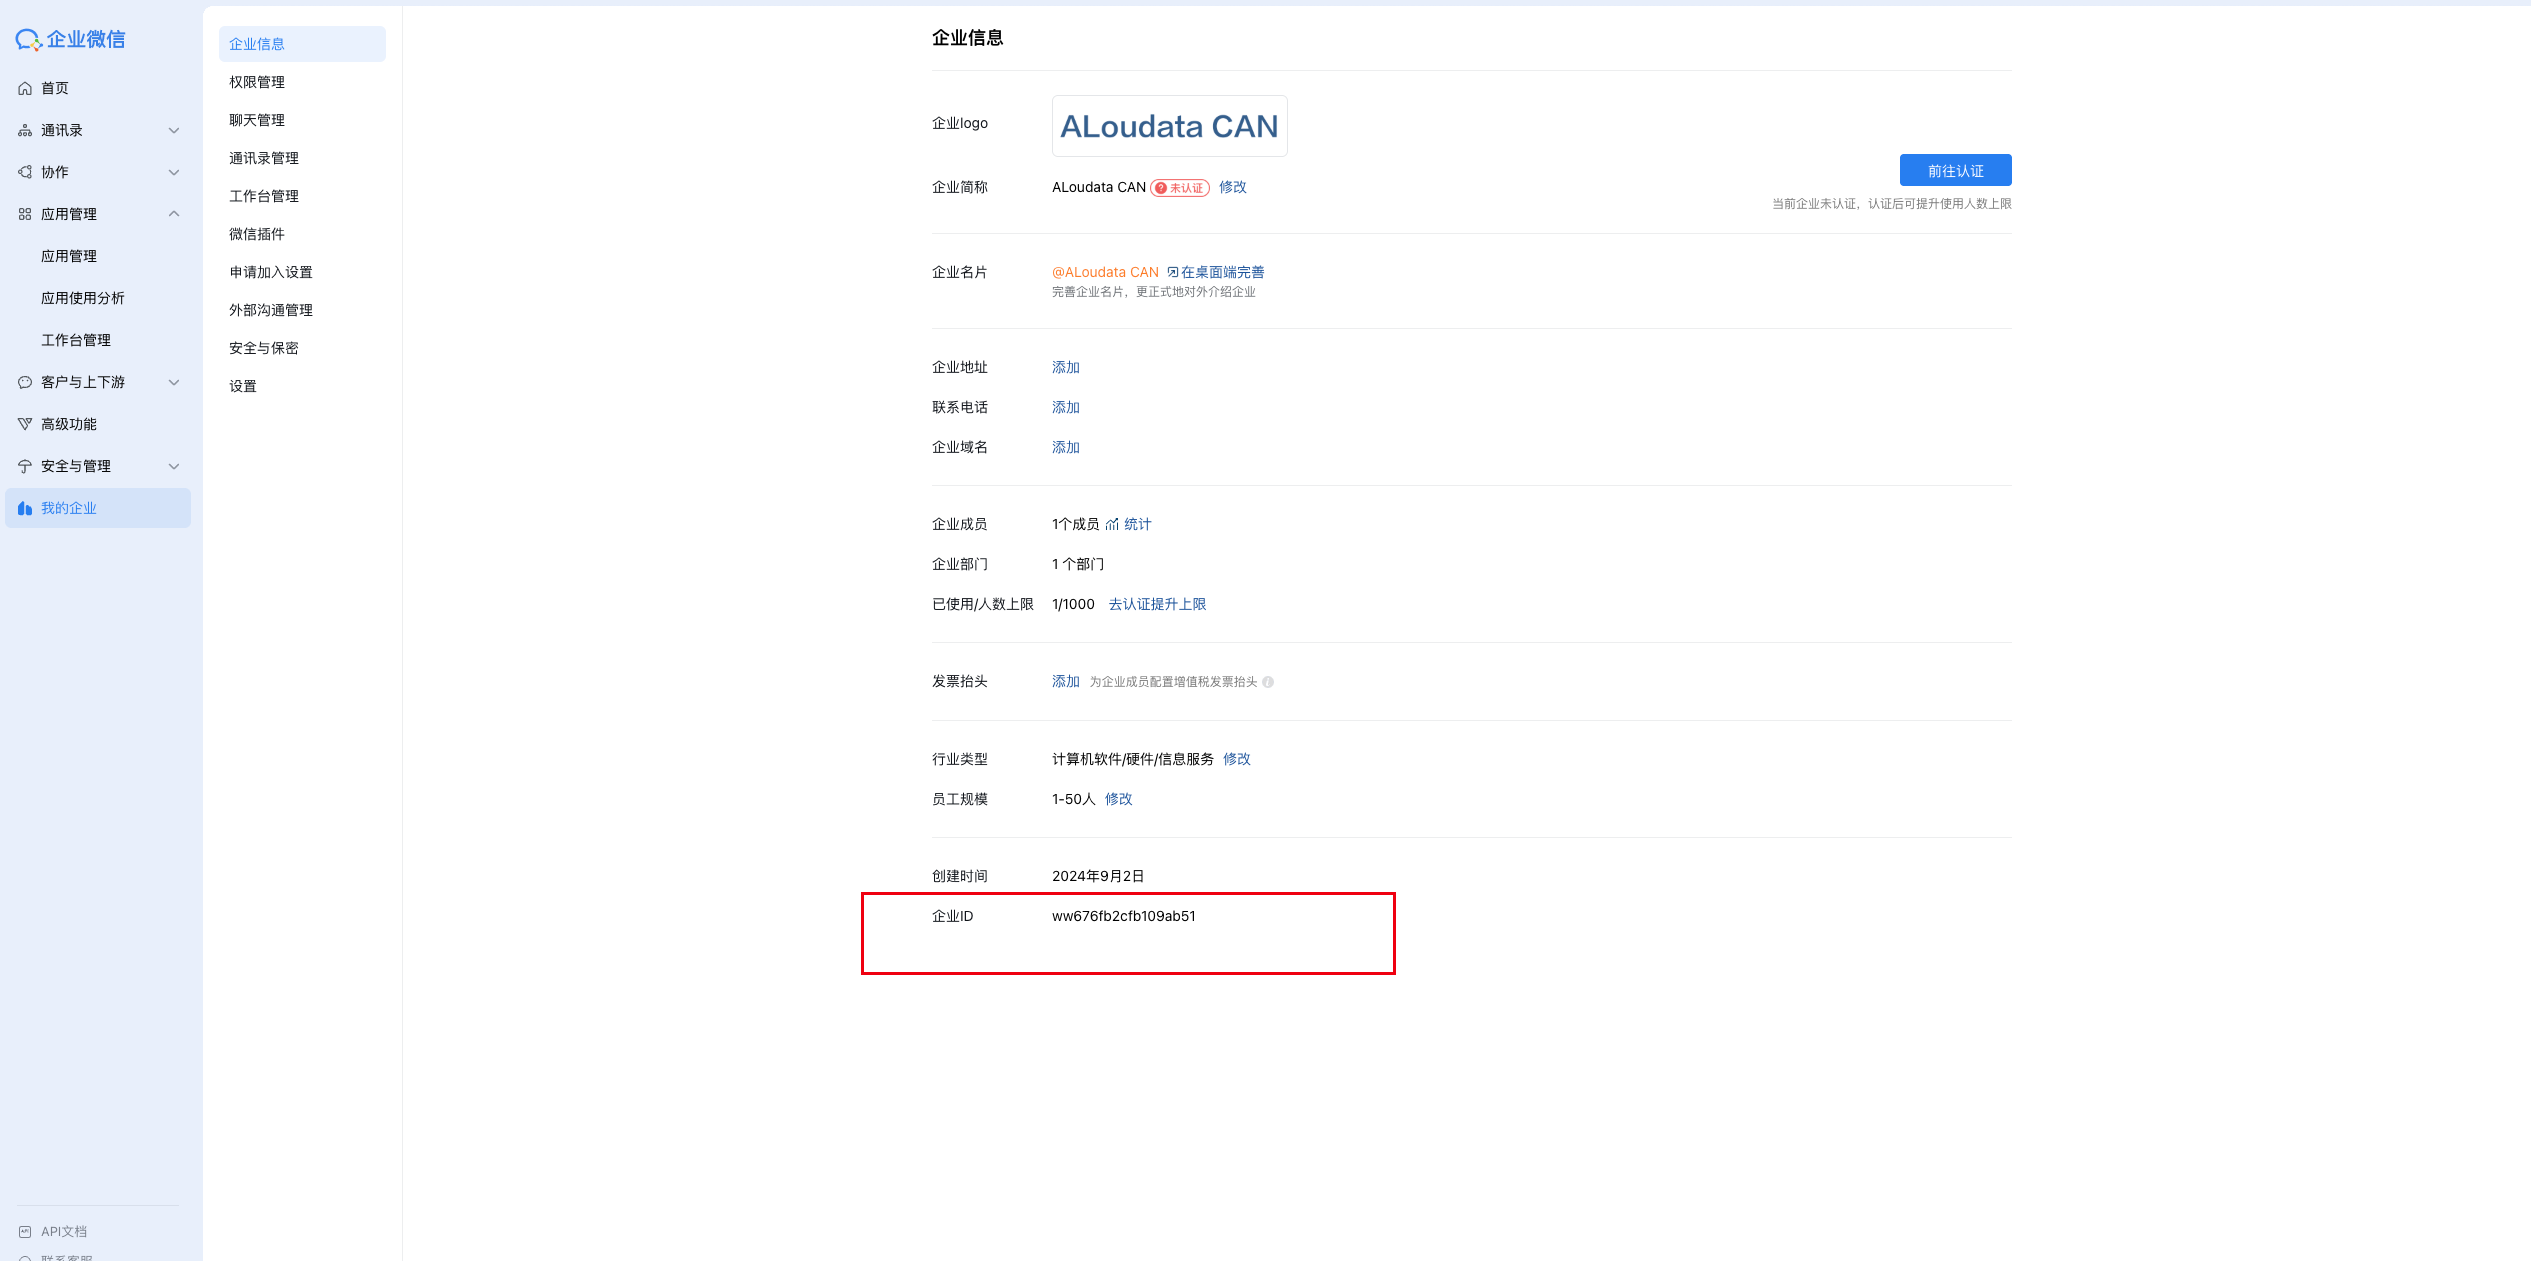Click the 前往认证 button
2531x1261 pixels.
coord(1955,171)
